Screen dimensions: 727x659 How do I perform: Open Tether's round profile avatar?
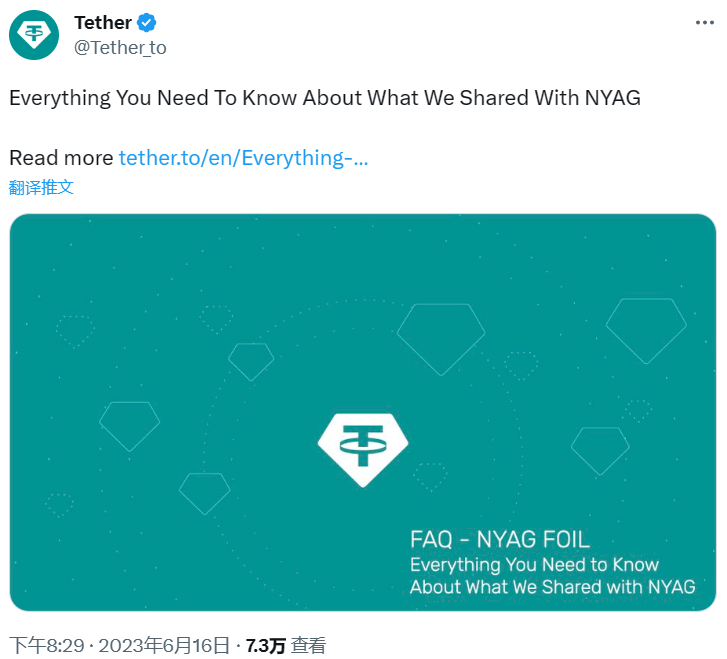point(34,35)
